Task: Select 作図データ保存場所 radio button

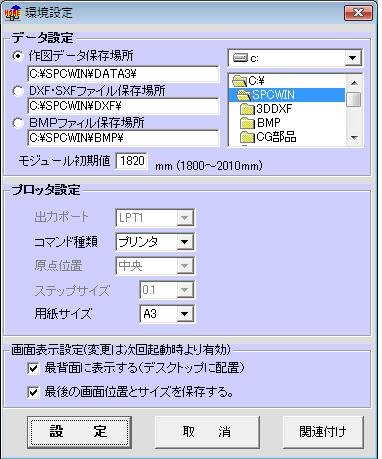Action: point(17,56)
